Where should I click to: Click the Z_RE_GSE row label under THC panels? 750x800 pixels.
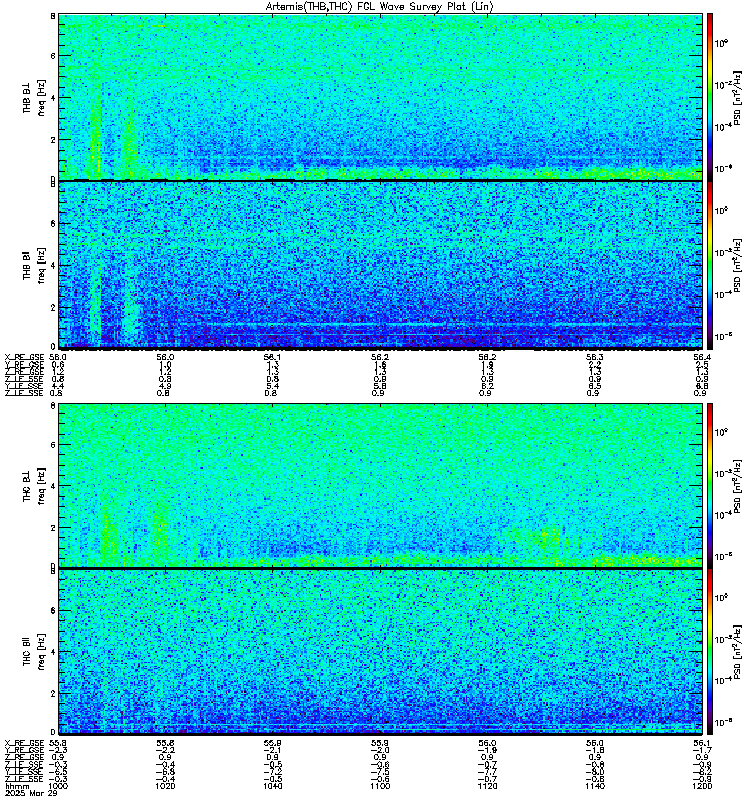pyautogui.click(x=24, y=757)
